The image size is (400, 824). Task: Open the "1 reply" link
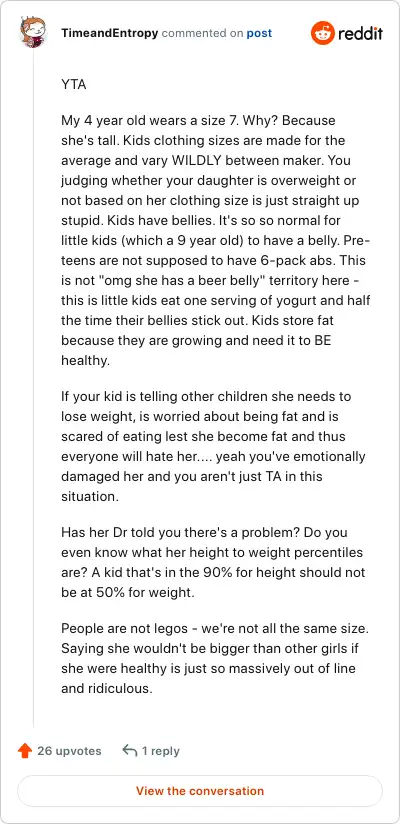click(x=160, y=751)
